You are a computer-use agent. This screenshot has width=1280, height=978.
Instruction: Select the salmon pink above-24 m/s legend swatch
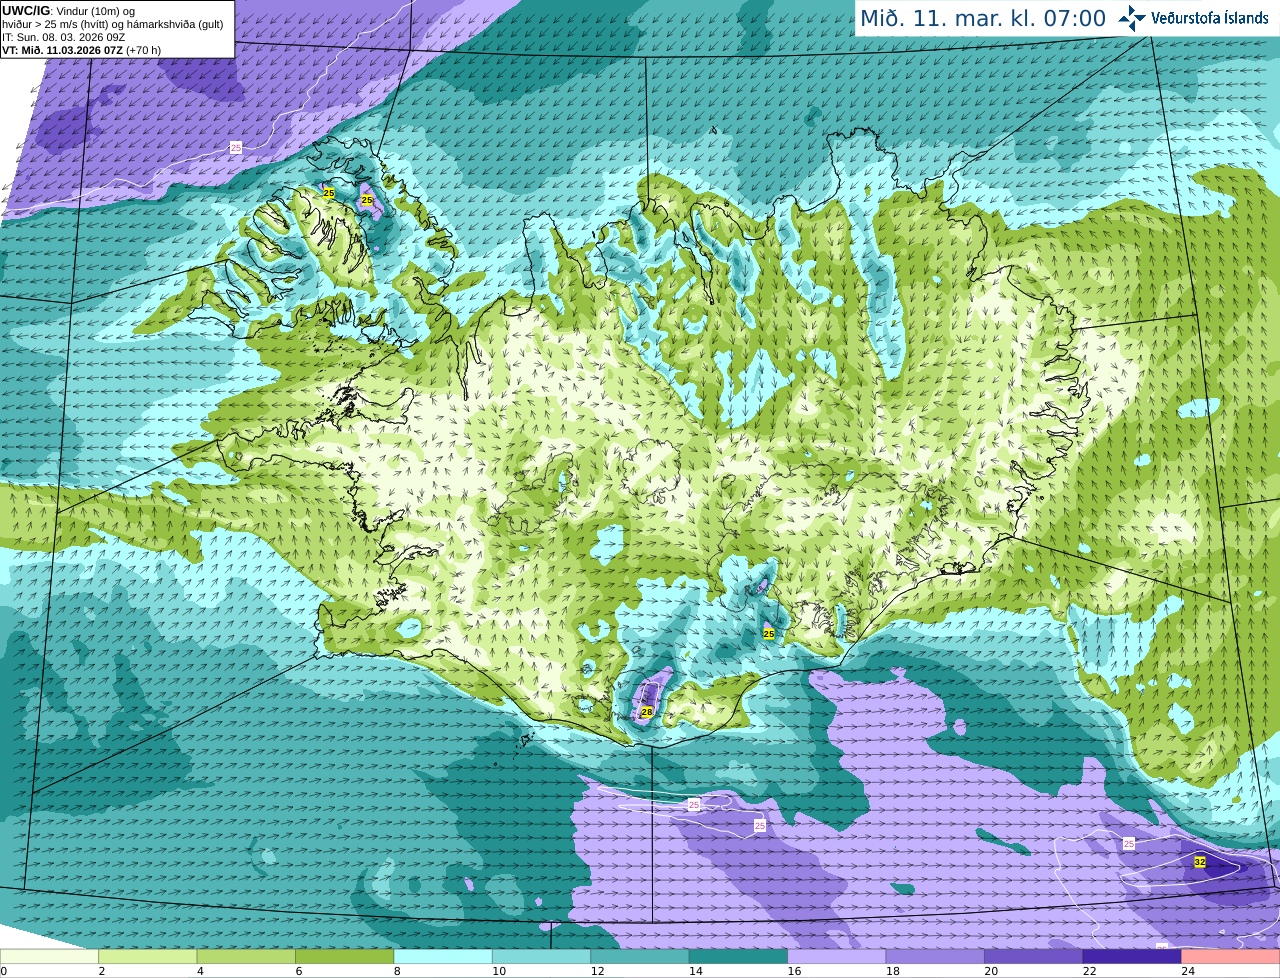pos(1231,956)
